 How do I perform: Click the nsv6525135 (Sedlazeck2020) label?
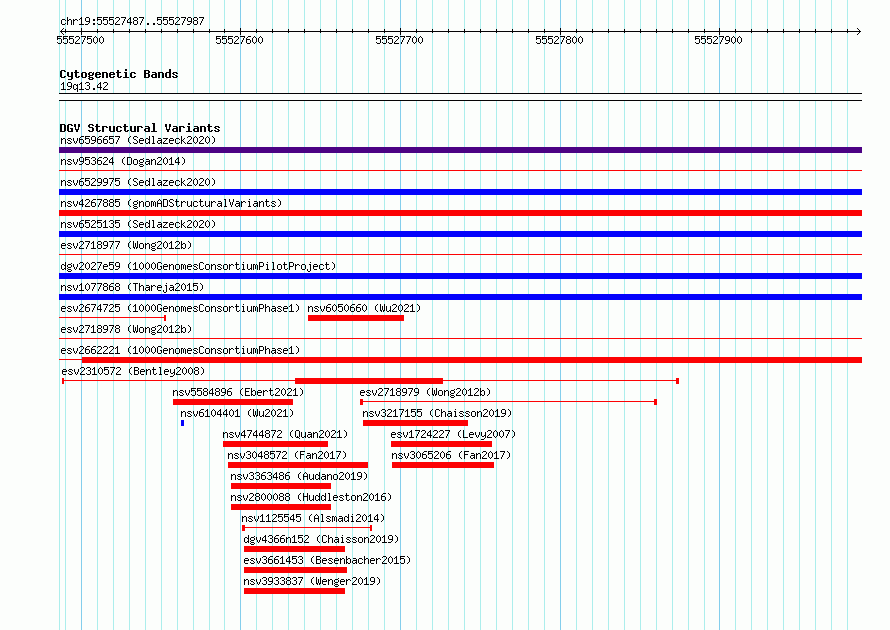click(x=138, y=224)
